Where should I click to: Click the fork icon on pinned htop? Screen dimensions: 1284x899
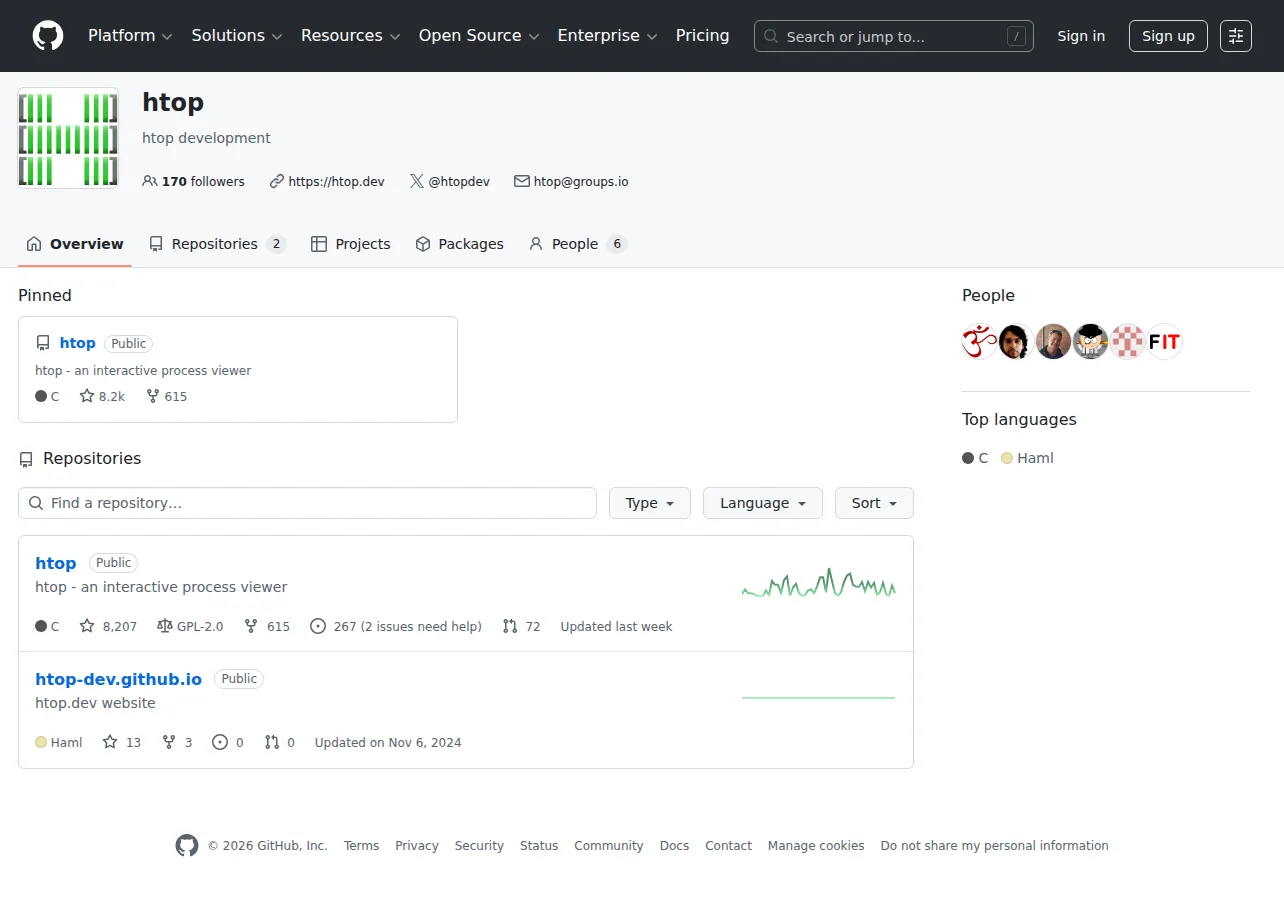point(153,396)
